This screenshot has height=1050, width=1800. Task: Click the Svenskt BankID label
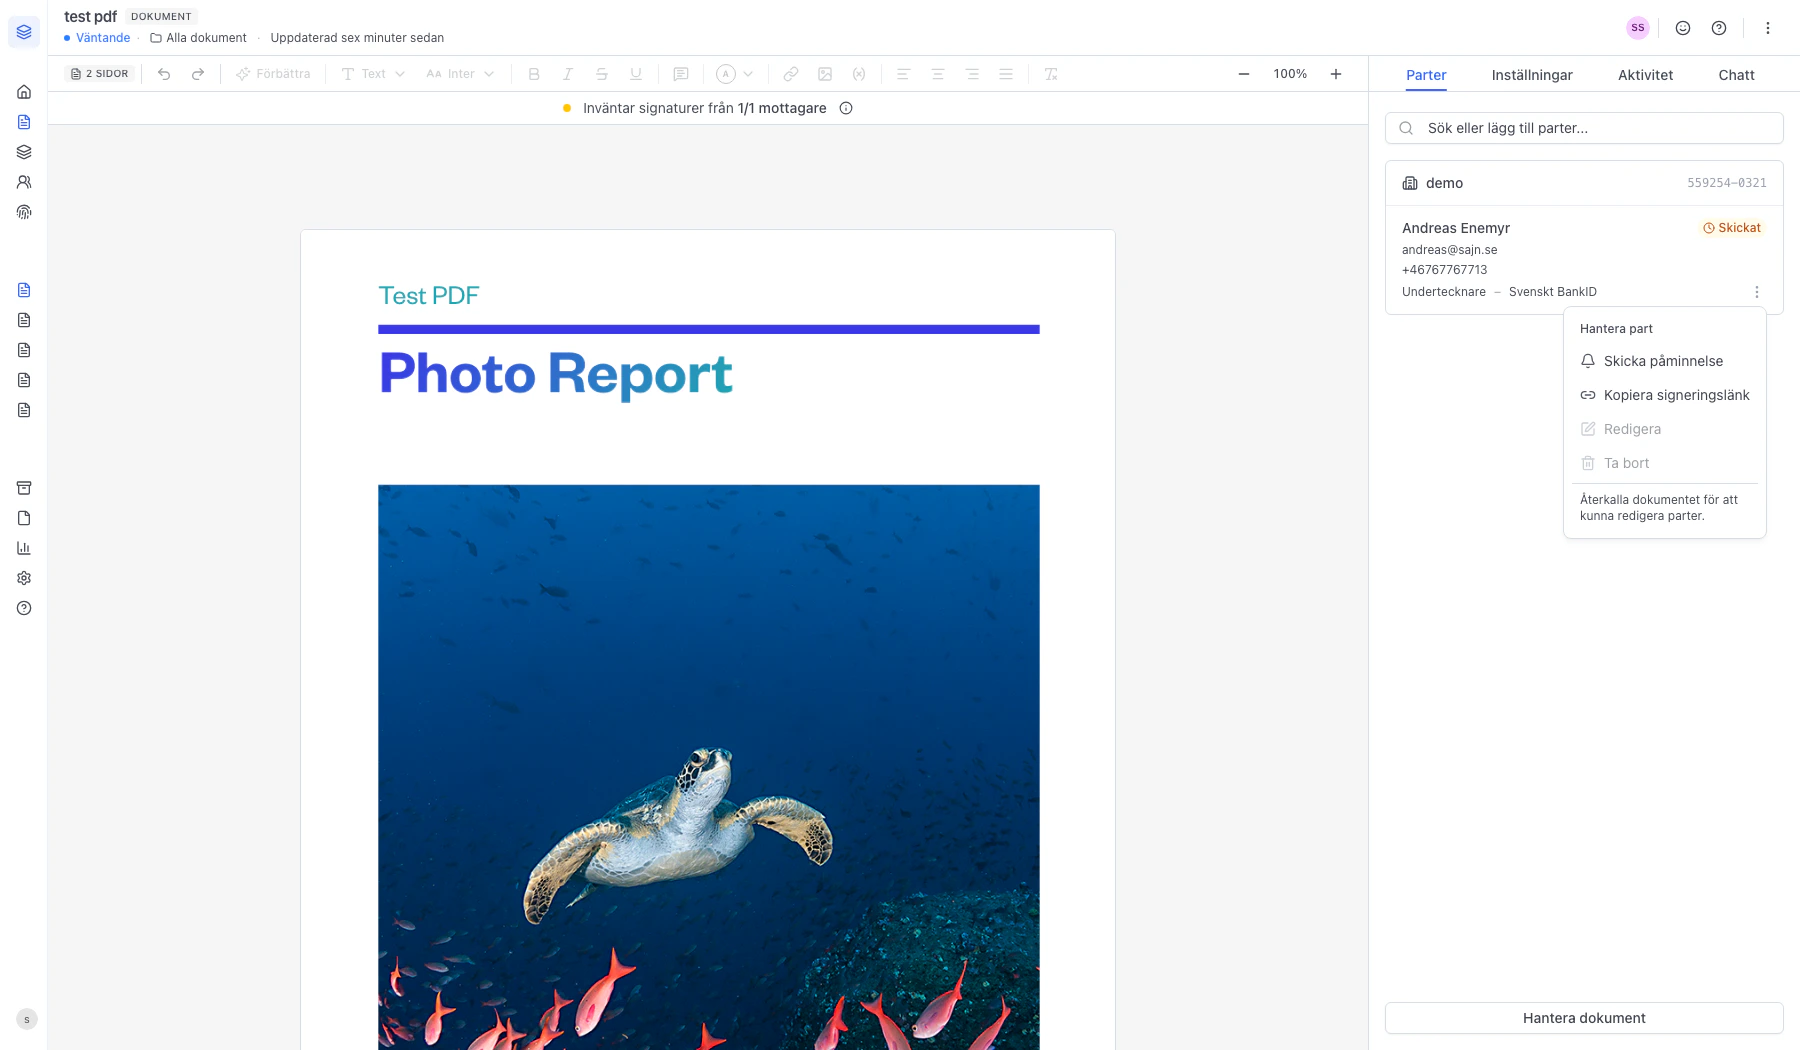(x=1553, y=292)
